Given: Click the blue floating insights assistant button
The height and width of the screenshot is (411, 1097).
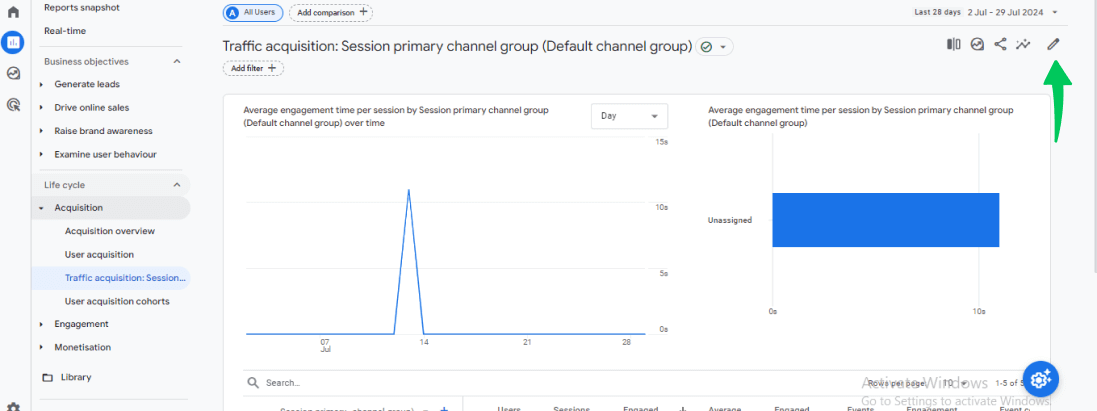Looking at the screenshot, I should tap(1040, 379).
